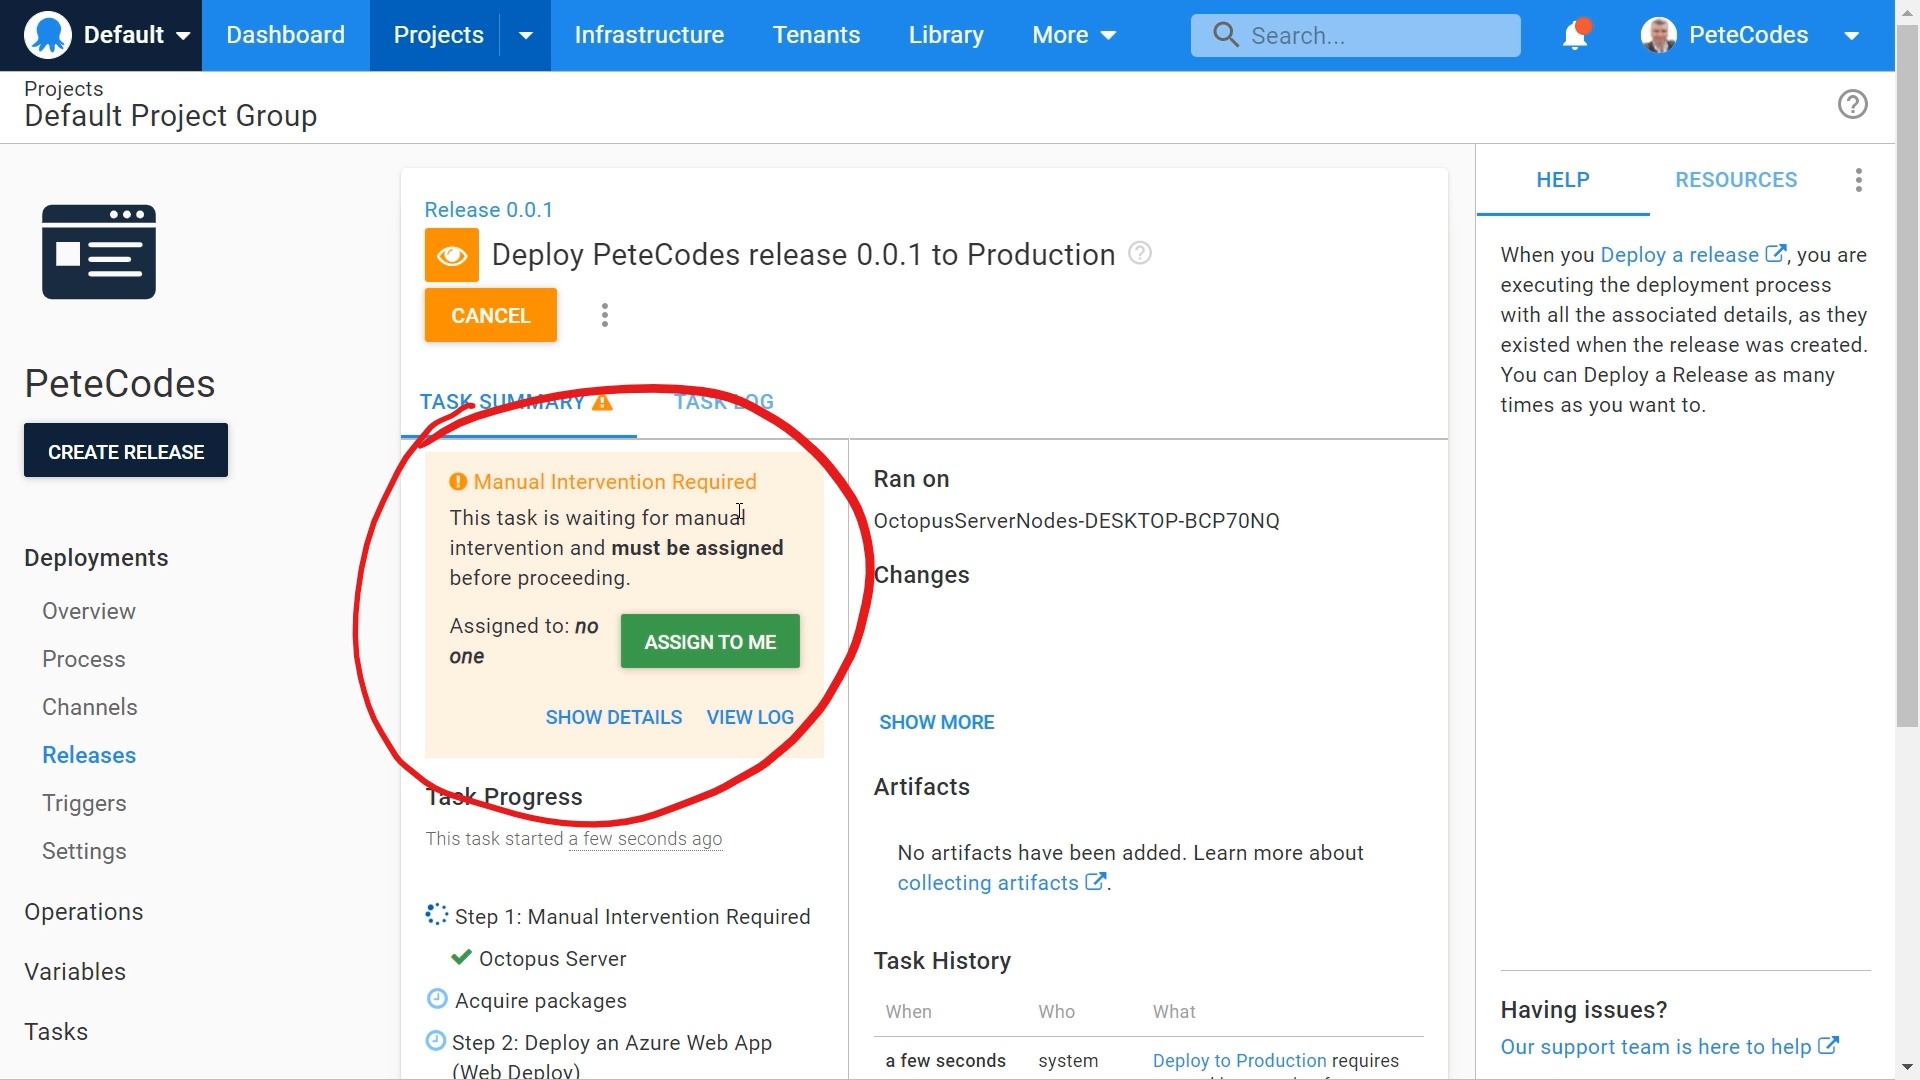Open the Tasks section

click(56, 1032)
